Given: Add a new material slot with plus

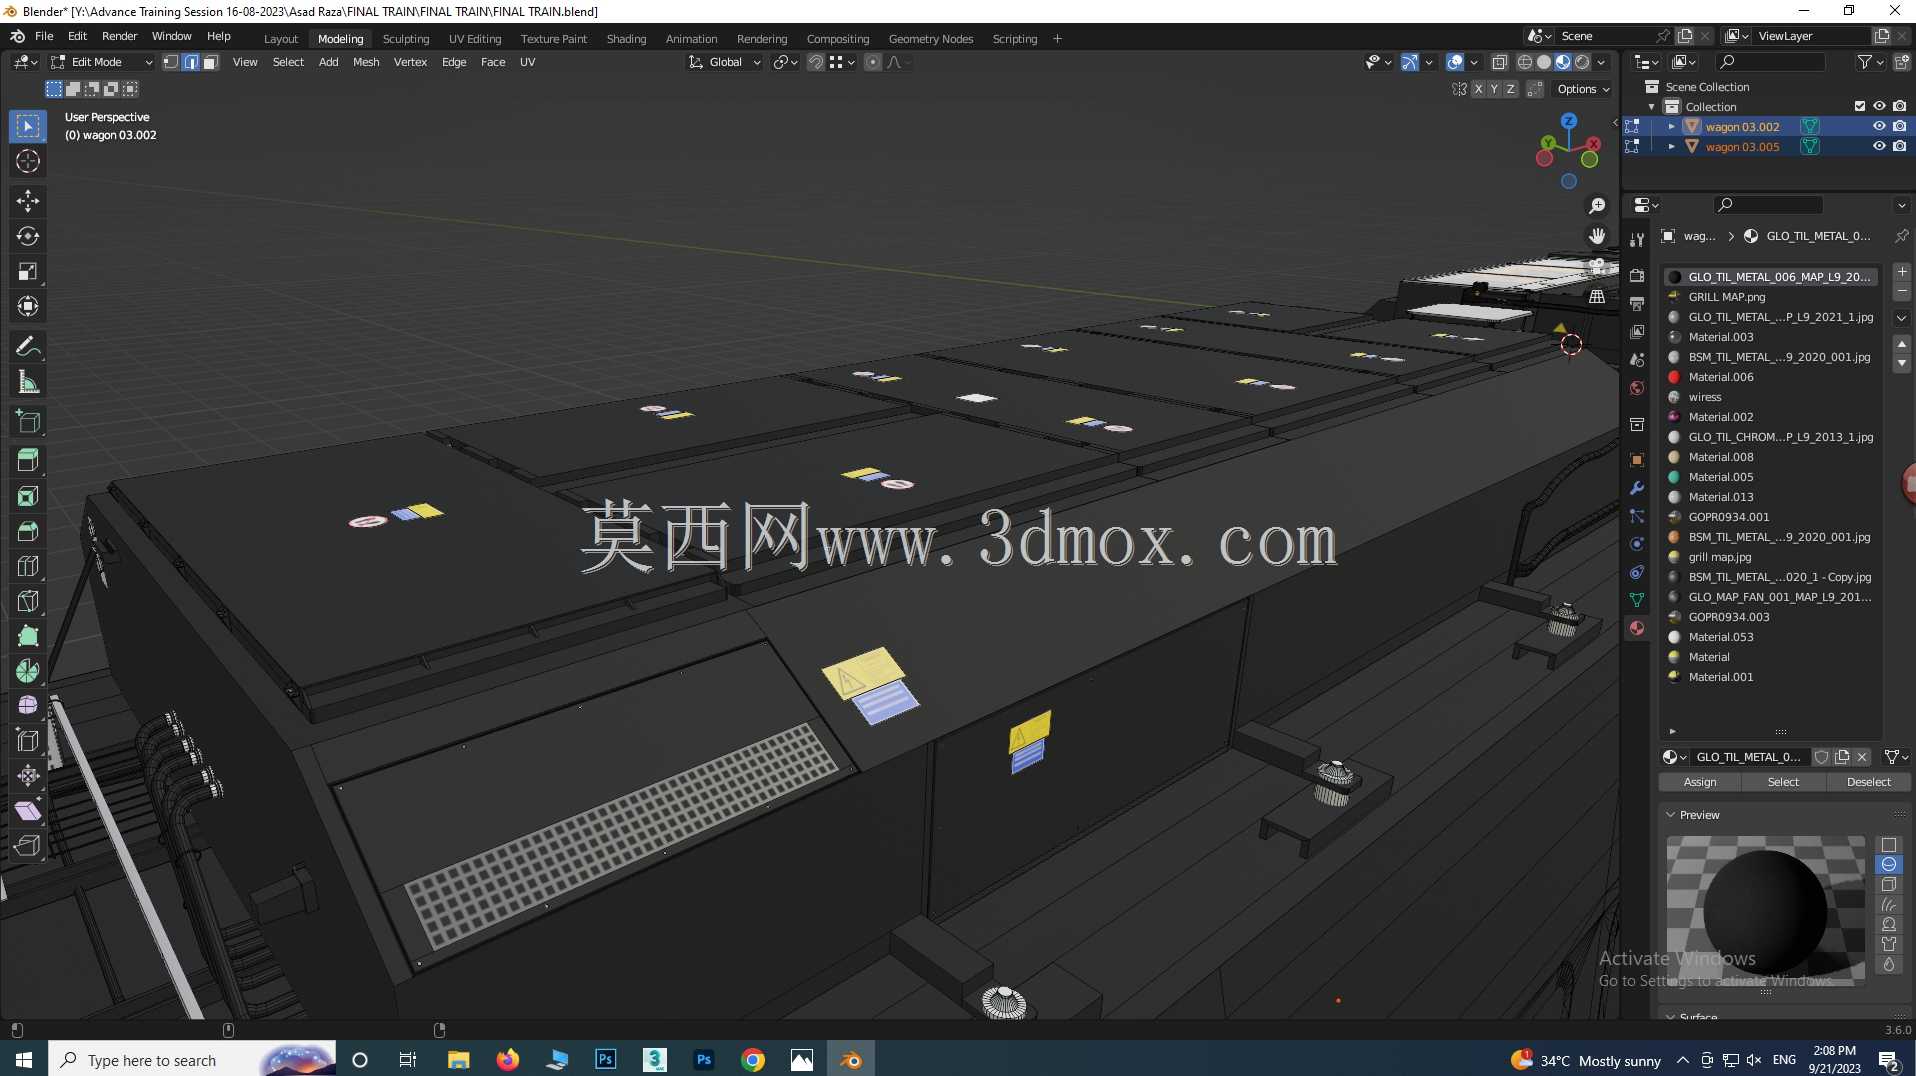Looking at the screenshot, I should 1902,272.
